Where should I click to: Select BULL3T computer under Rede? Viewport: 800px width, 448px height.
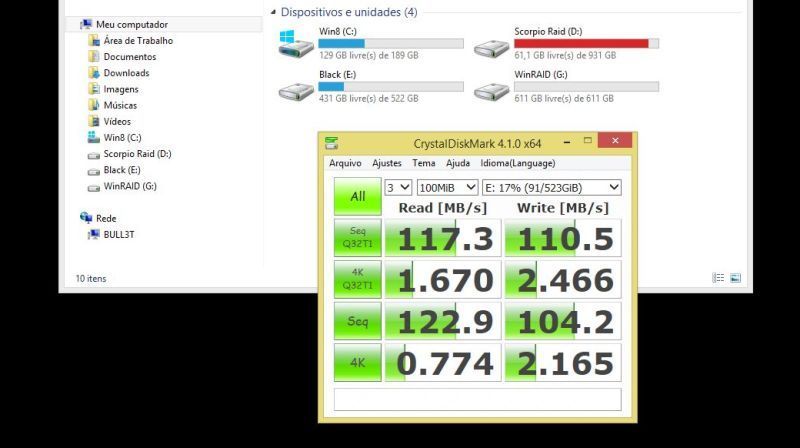tap(122, 234)
